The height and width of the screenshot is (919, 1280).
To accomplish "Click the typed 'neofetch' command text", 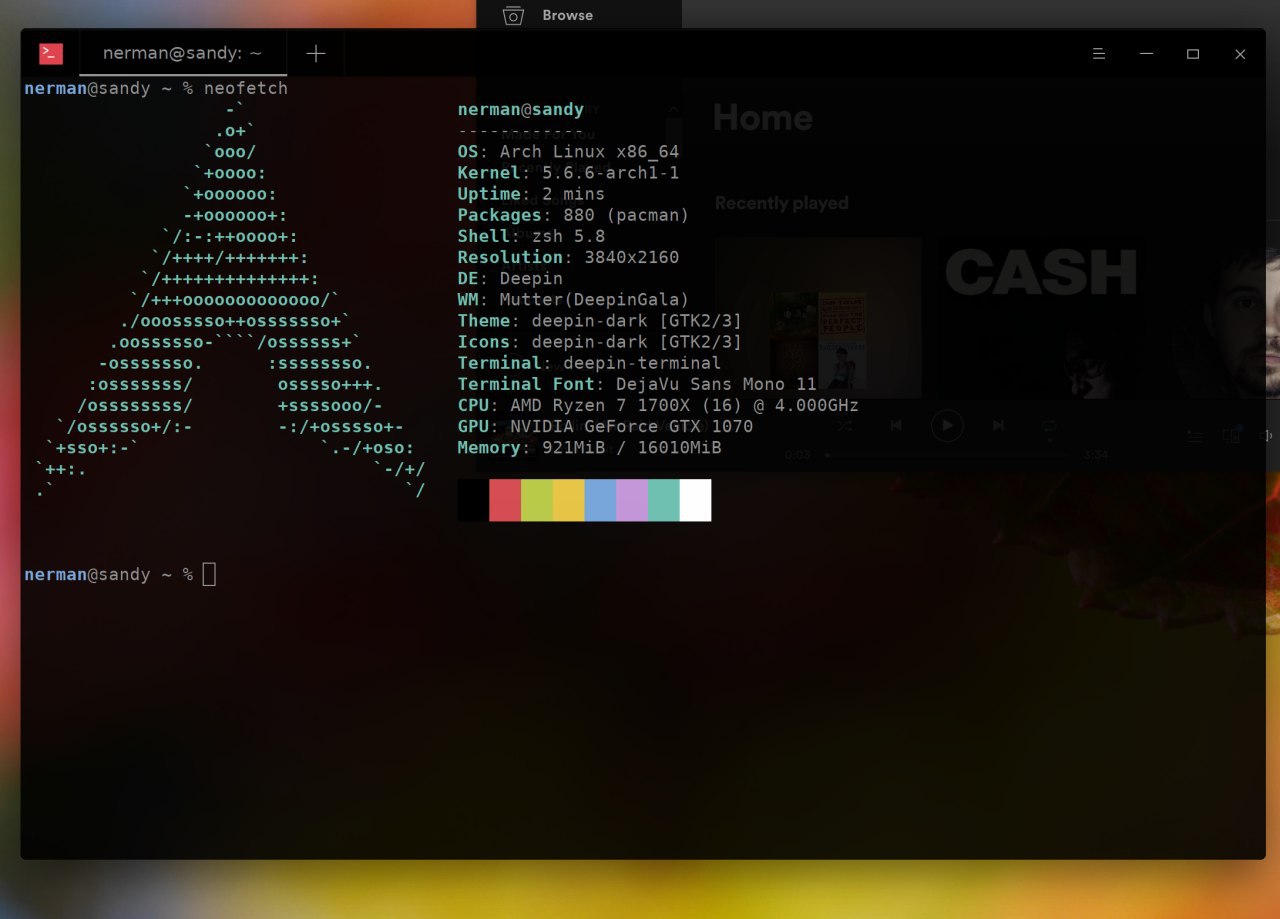I will click(246, 88).
